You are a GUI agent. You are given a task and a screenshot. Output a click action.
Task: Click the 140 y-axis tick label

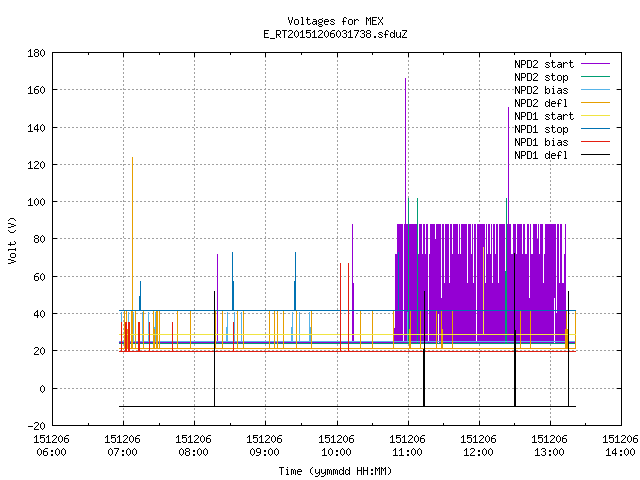36,128
